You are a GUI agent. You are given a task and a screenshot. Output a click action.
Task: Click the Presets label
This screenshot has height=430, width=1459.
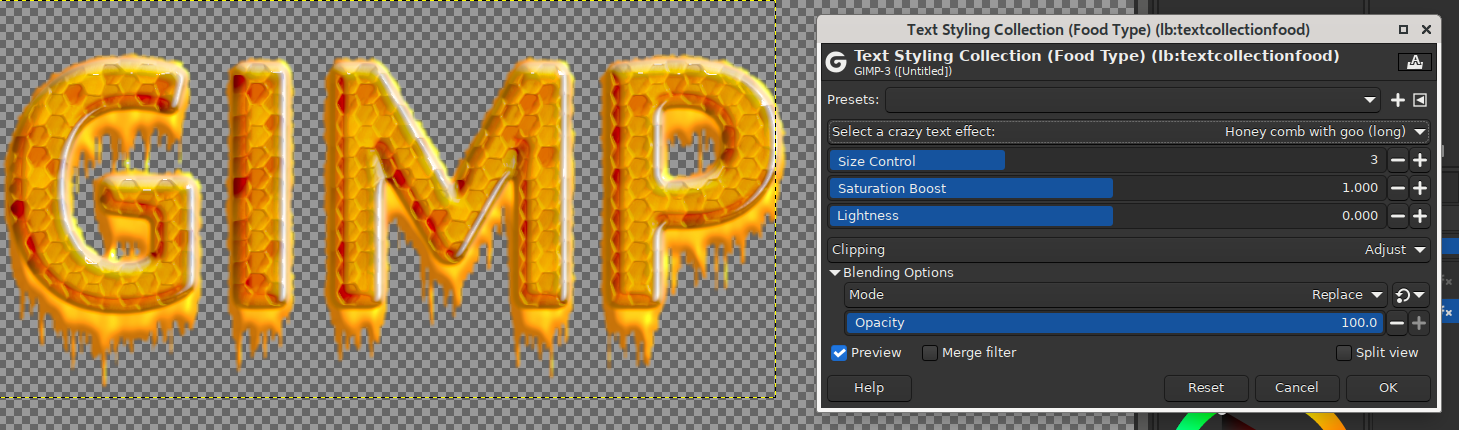click(853, 100)
